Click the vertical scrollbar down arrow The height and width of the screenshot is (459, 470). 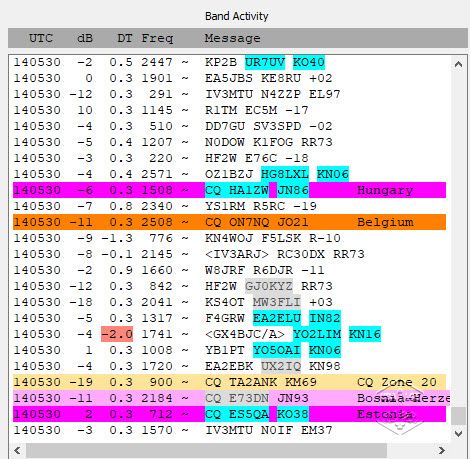pyautogui.click(x=459, y=433)
